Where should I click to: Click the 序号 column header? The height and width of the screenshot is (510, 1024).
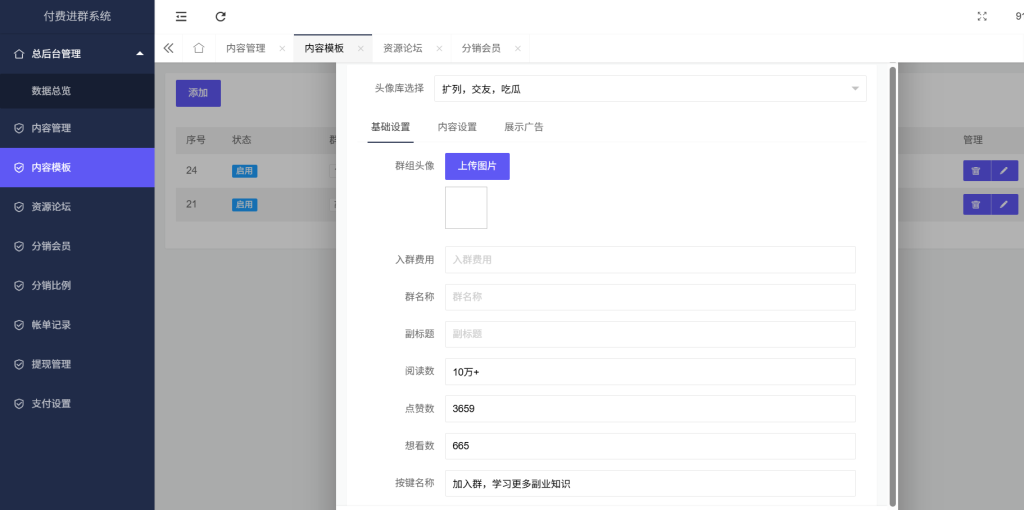point(196,140)
